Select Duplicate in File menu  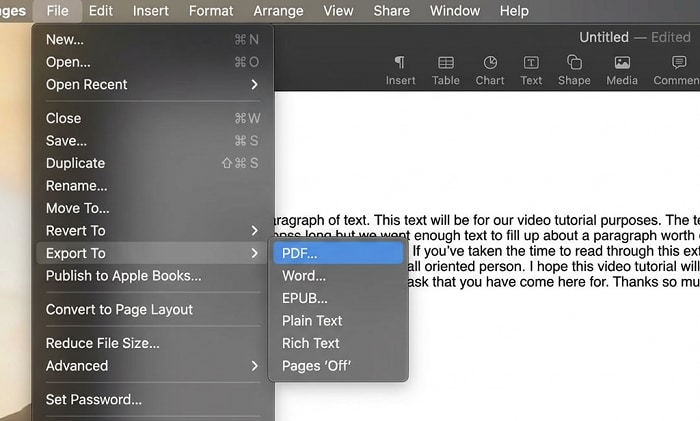[x=152, y=163]
